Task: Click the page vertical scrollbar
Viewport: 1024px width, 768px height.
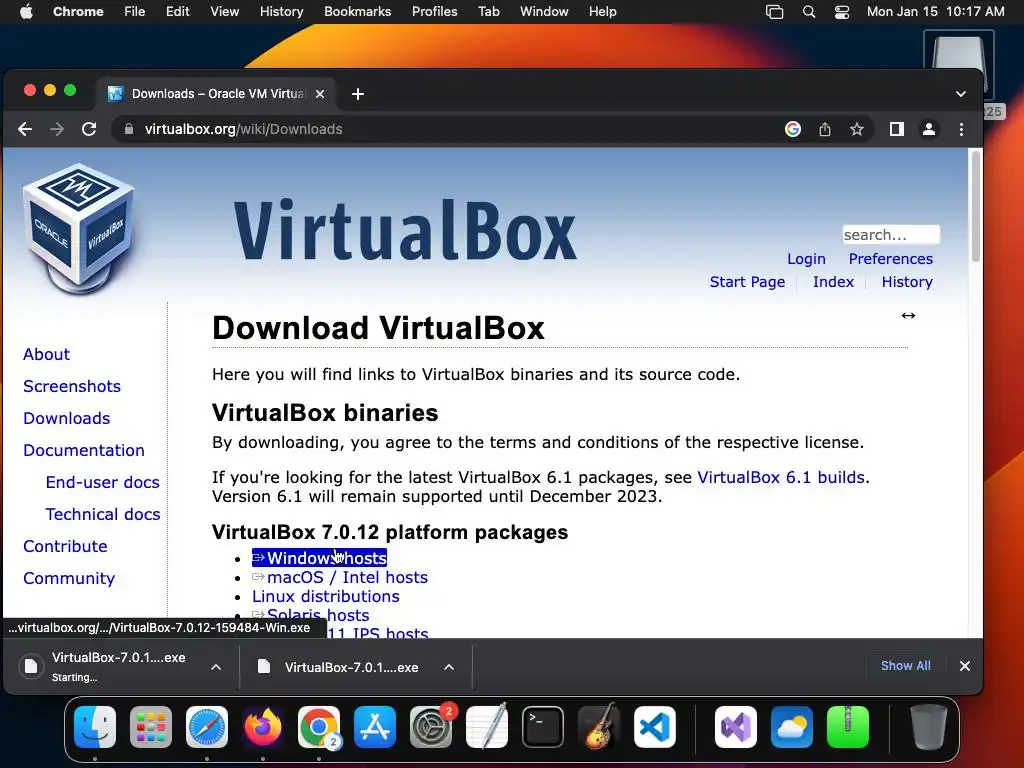Action: tap(976, 206)
